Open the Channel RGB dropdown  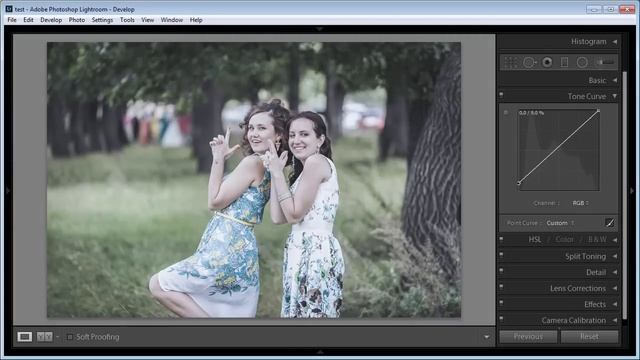coord(580,203)
